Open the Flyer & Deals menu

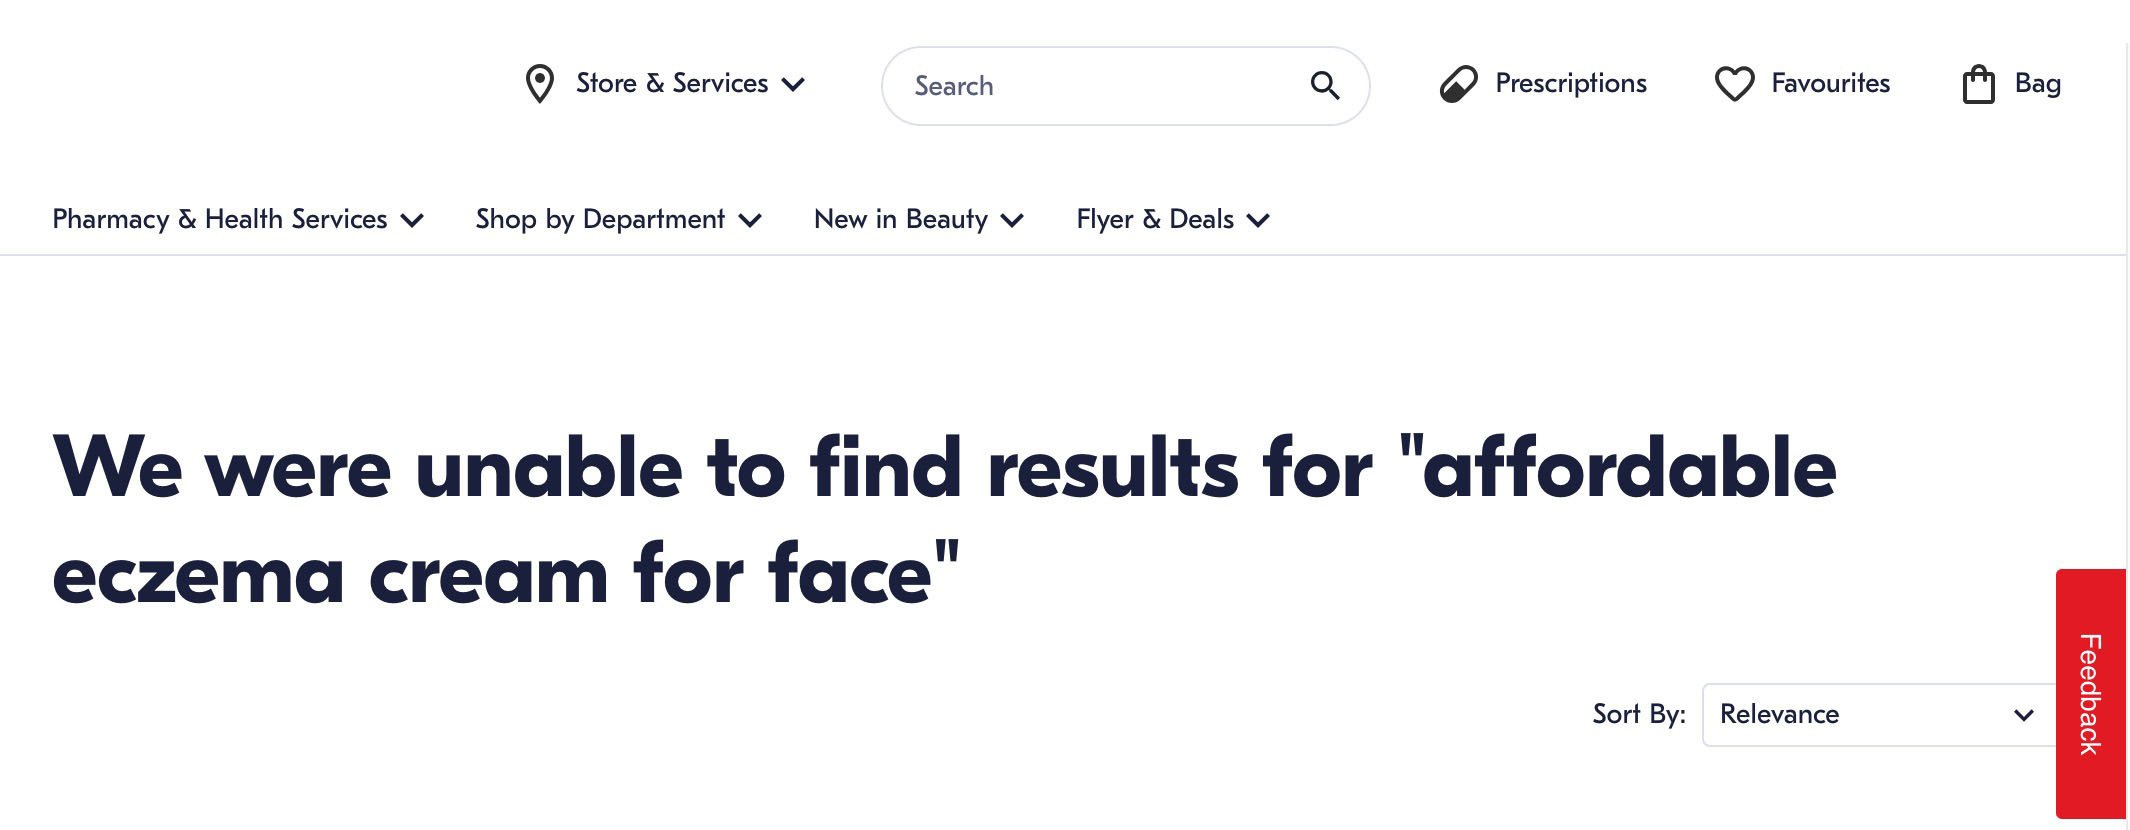[x=1154, y=219]
